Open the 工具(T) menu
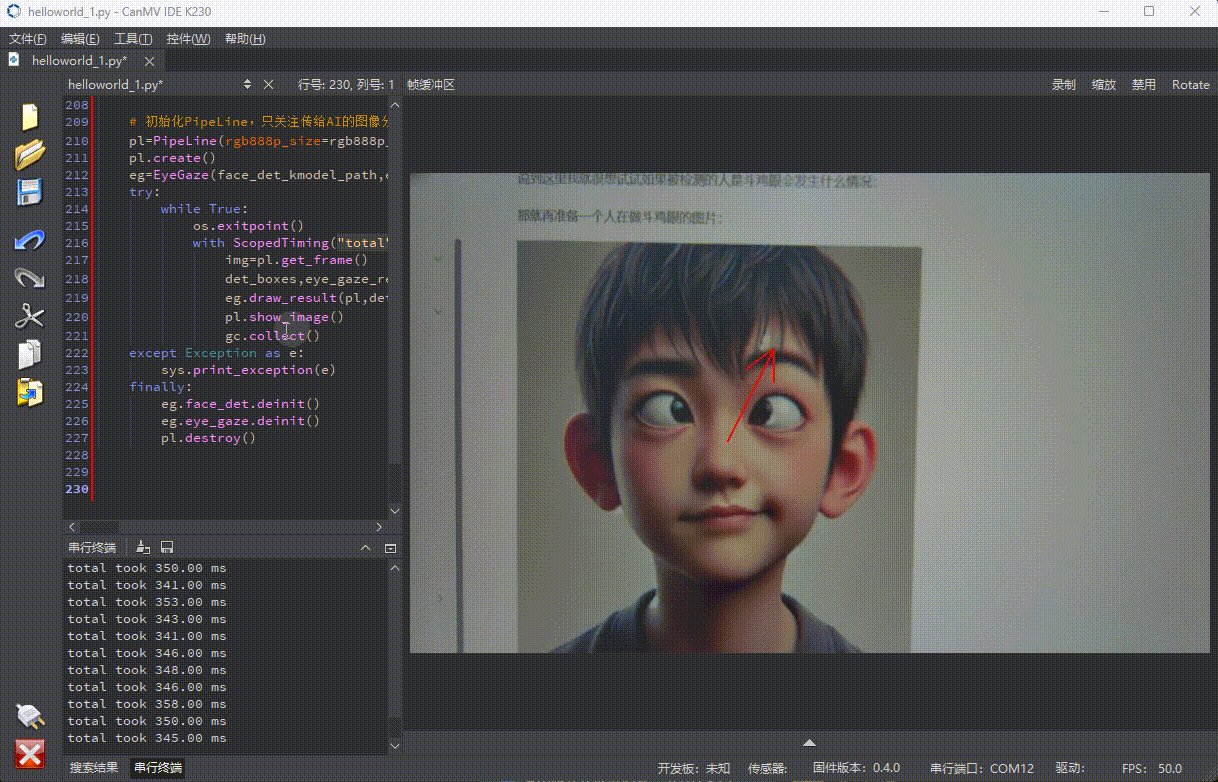The image size is (1218, 782). [x=133, y=39]
